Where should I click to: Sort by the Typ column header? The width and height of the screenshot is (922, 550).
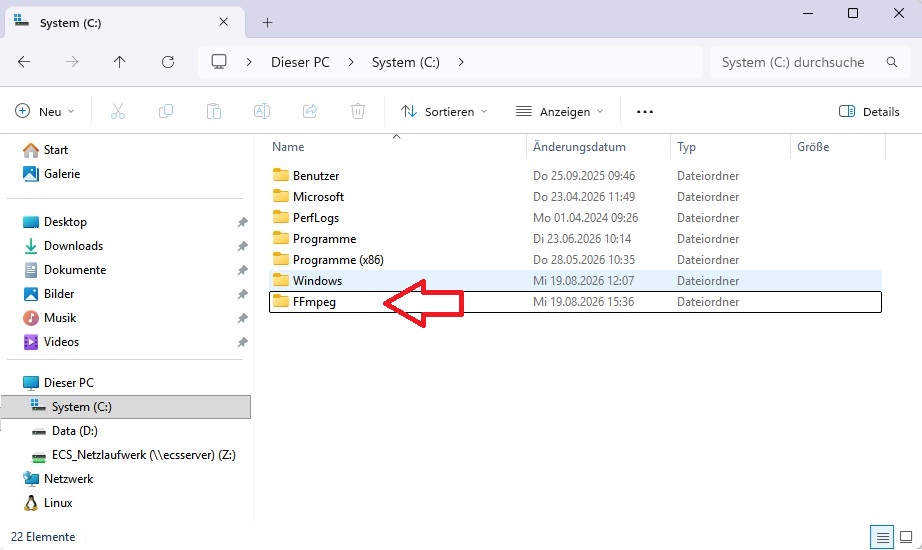(686, 147)
